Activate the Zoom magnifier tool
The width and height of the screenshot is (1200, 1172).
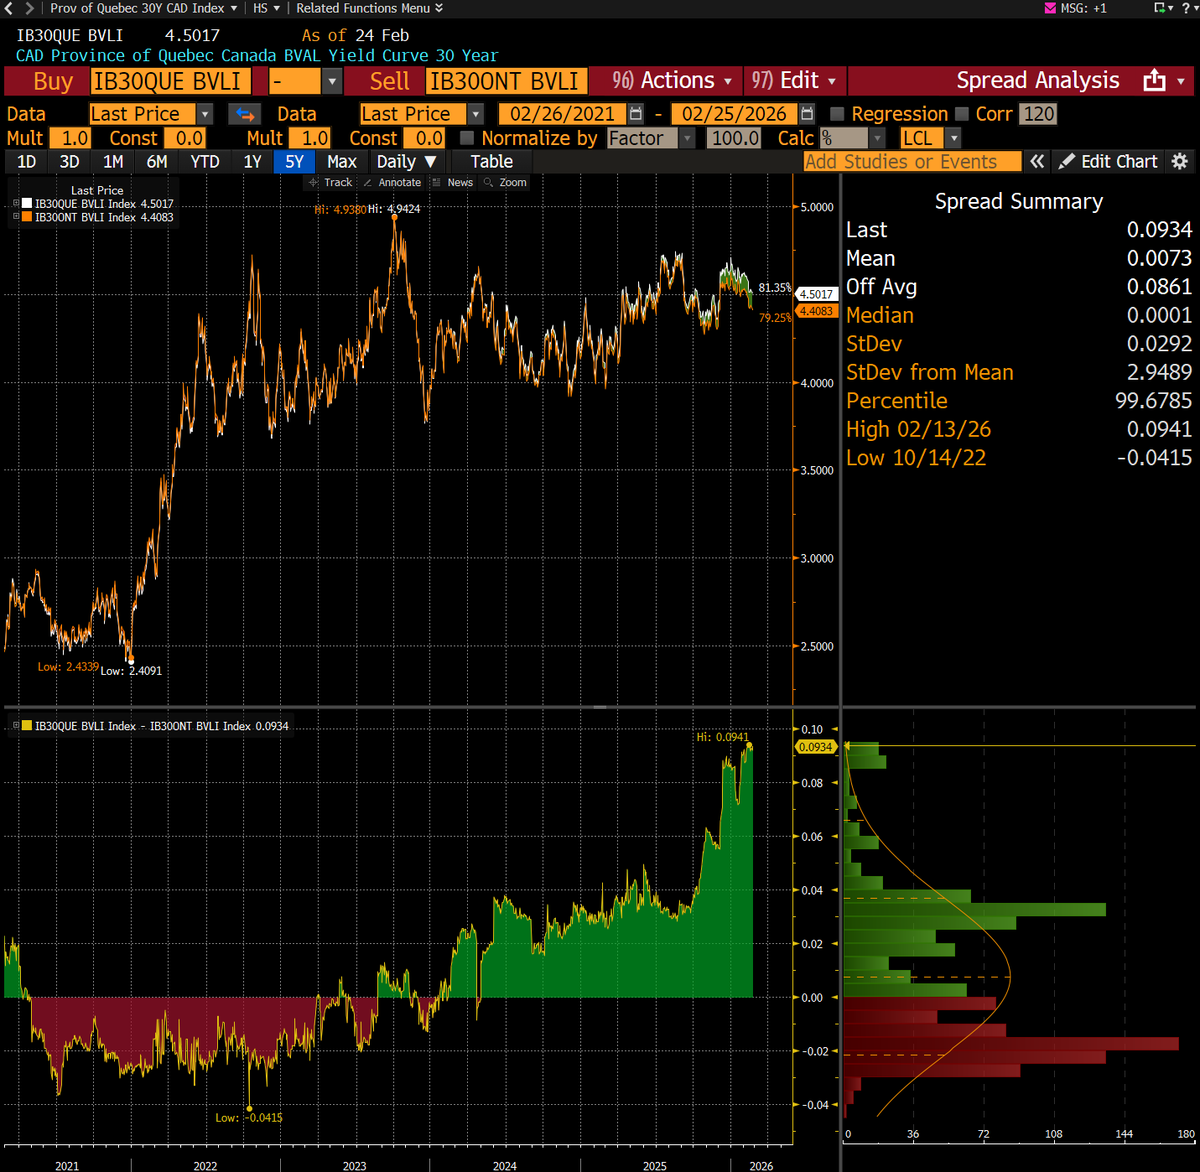[506, 182]
